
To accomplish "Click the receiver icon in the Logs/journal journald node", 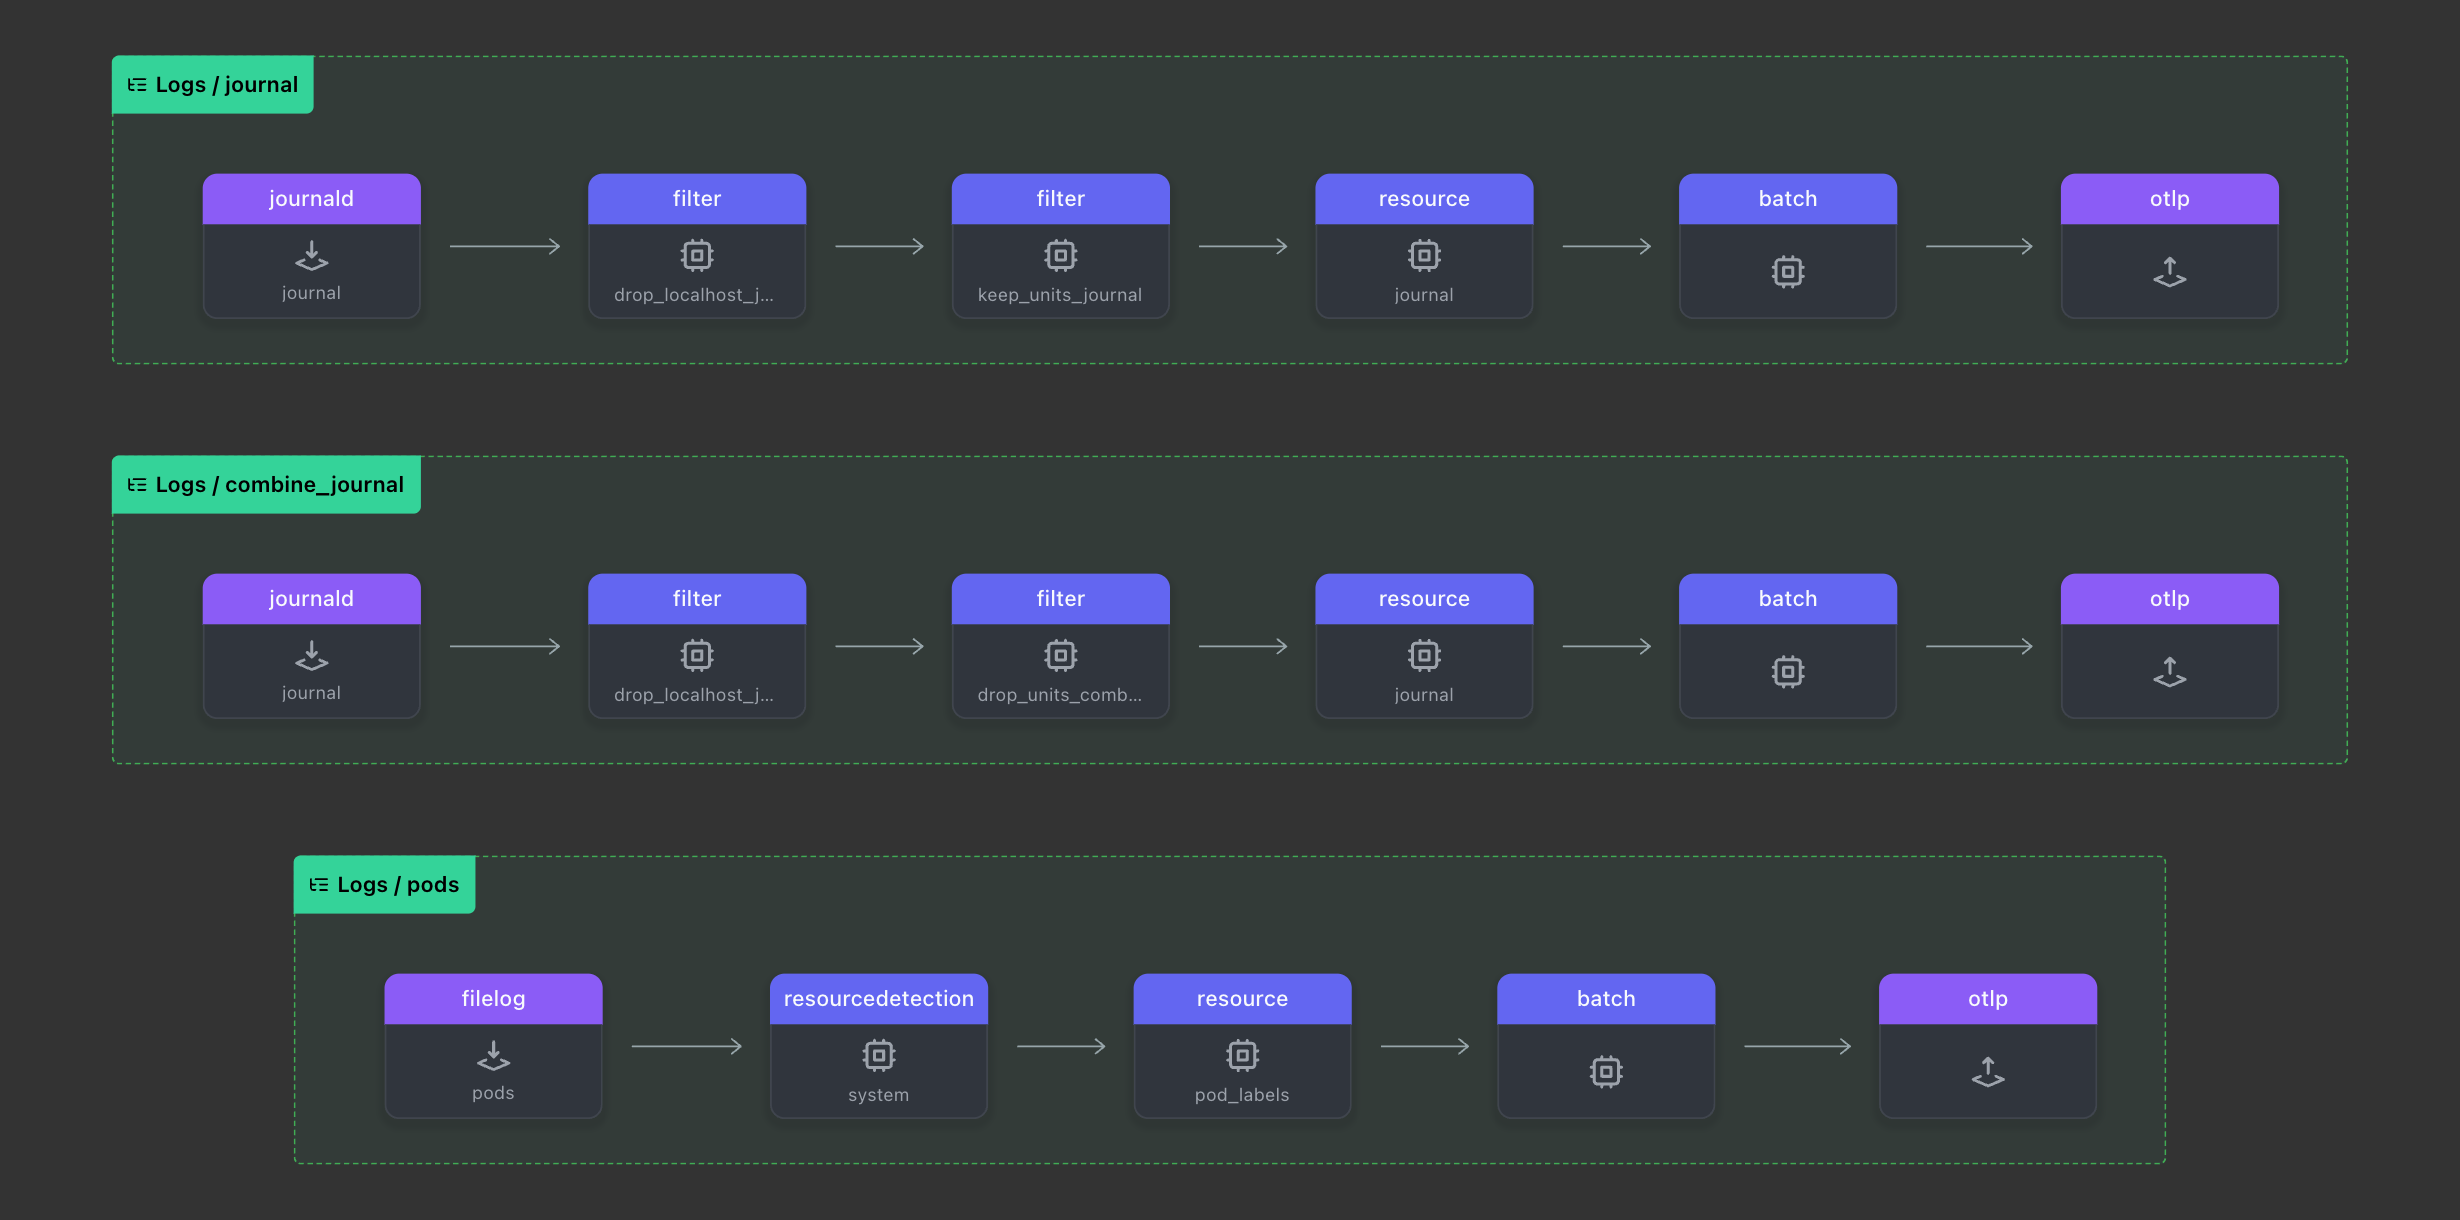I will [311, 257].
